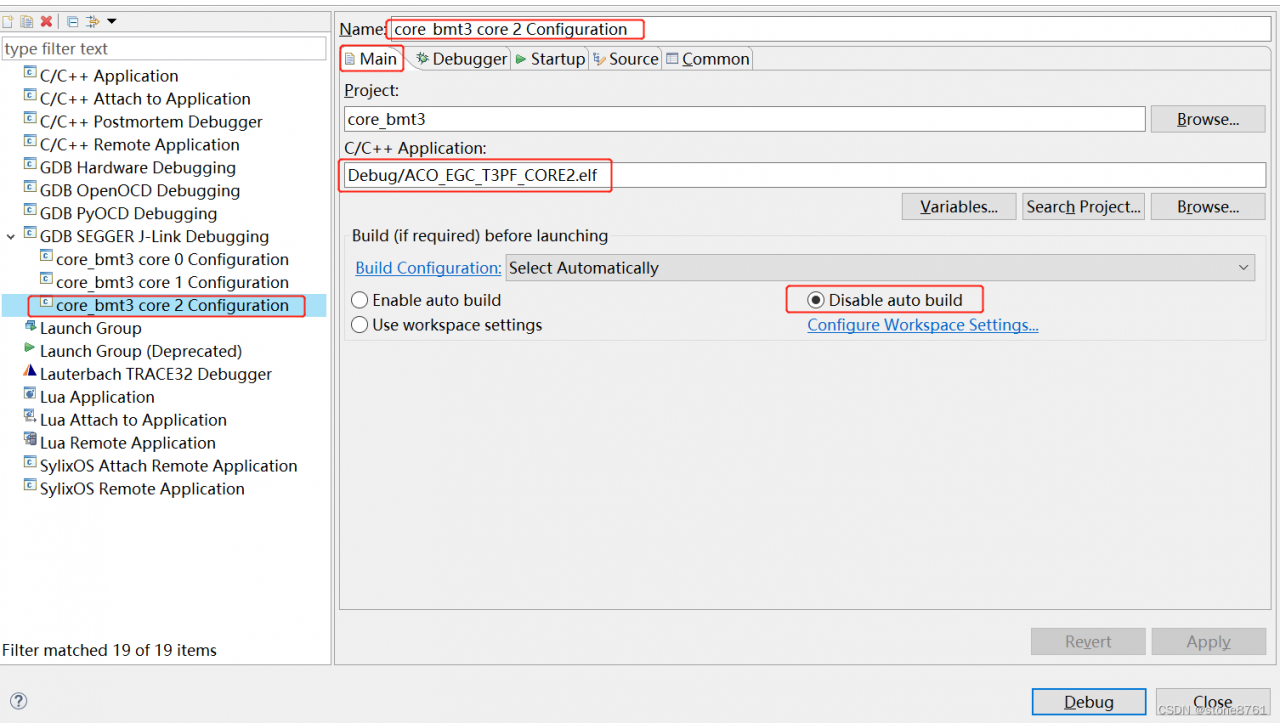Select the Disable auto build radio button

[816, 300]
